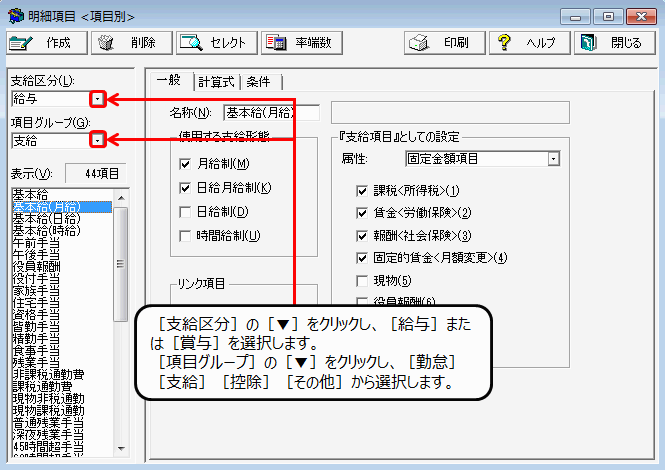Click the 率端数 toolbar icon
The height and width of the screenshot is (470, 665).
click(x=276, y=43)
